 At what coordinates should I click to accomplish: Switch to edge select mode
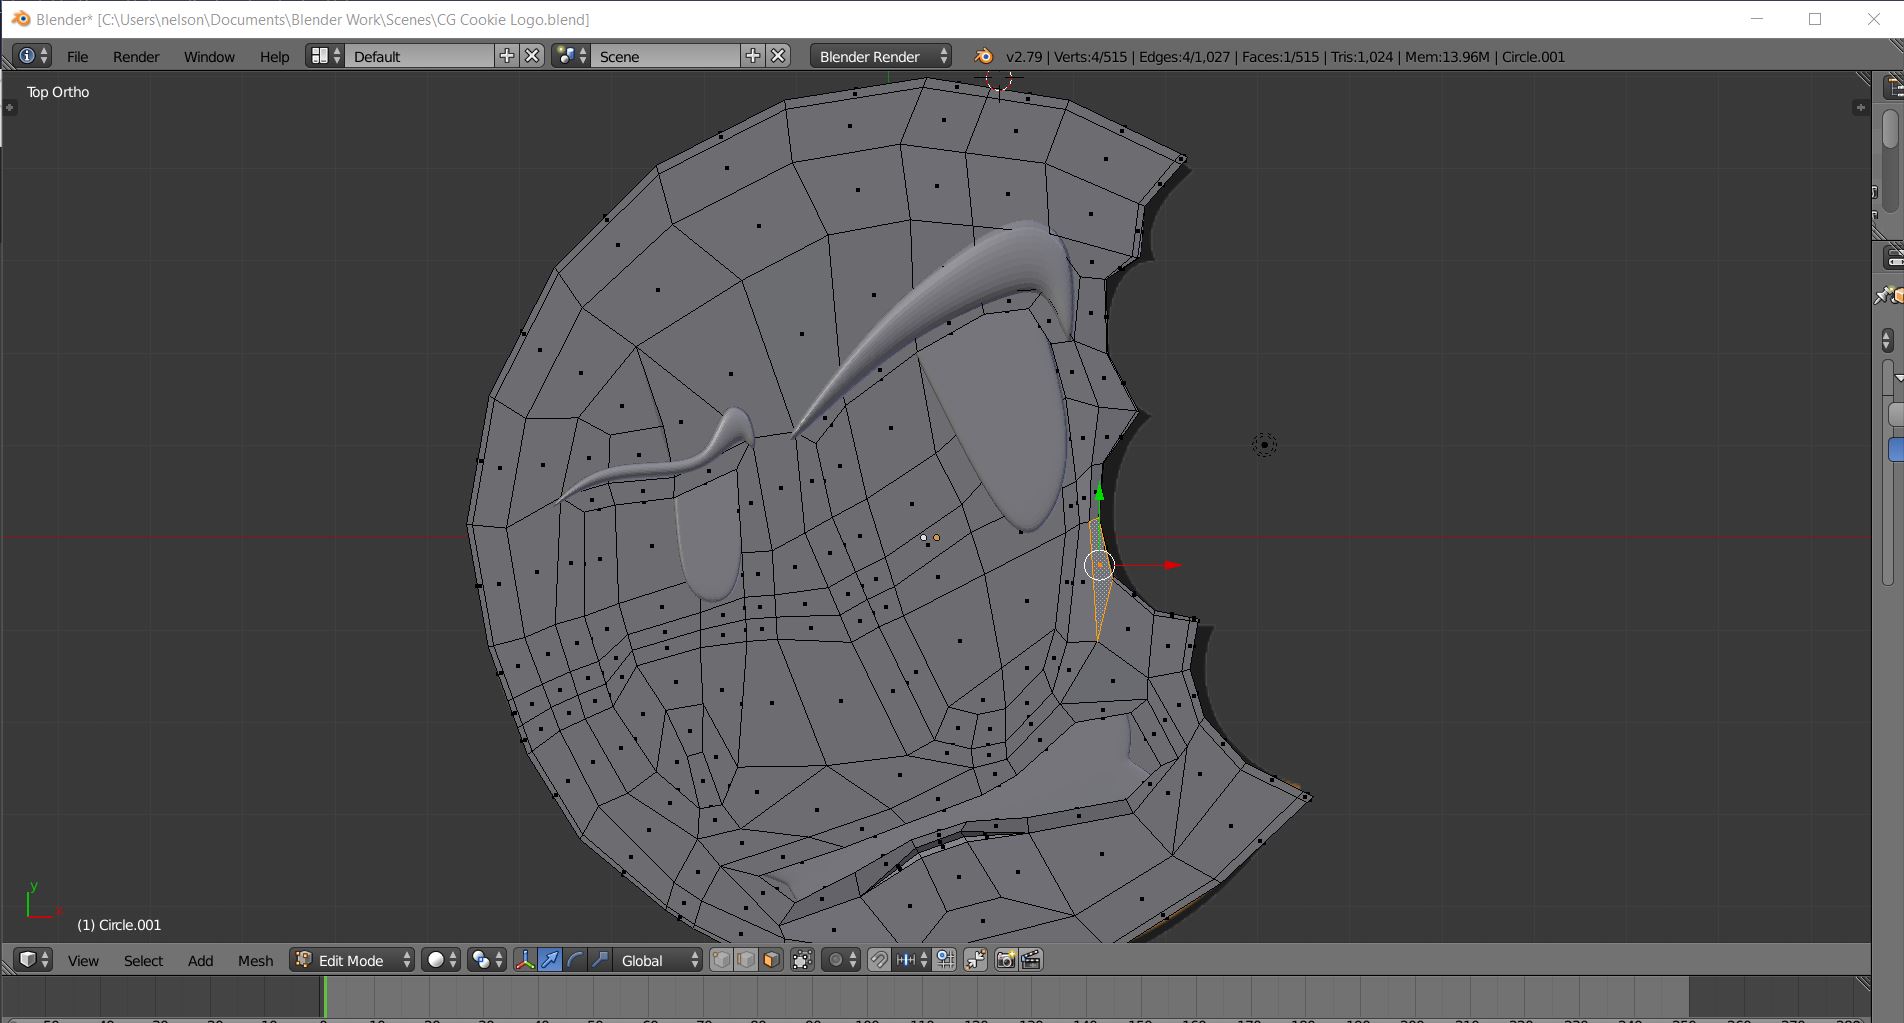(746, 960)
